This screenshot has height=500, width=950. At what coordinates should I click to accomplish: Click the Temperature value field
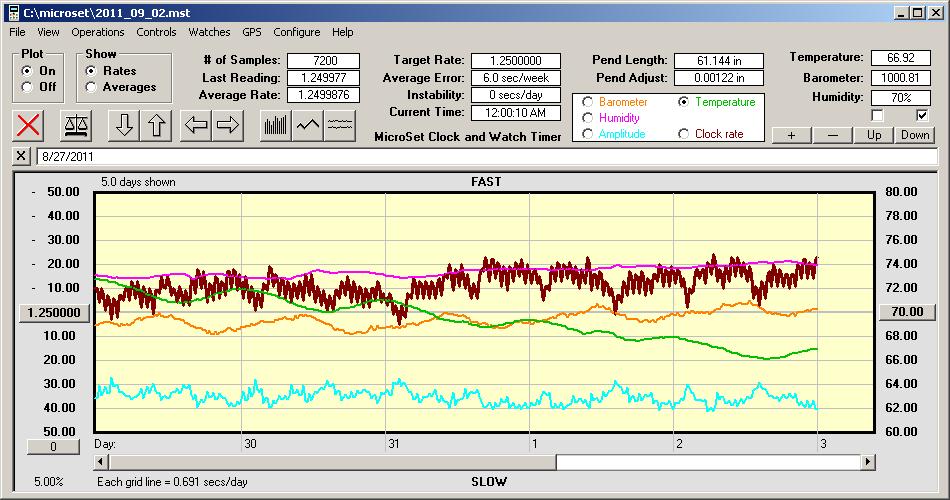click(x=900, y=58)
